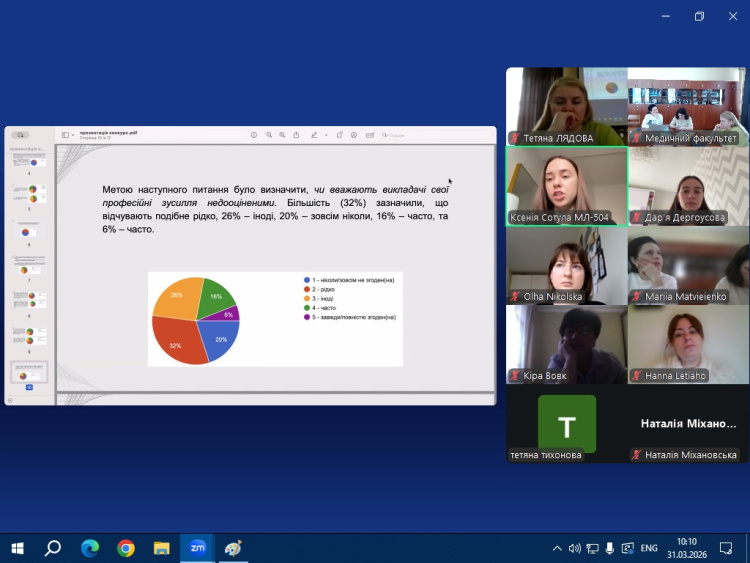Open Google Chrome from the taskbar
The width and height of the screenshot is (750, 563).
tap(125, 548)
